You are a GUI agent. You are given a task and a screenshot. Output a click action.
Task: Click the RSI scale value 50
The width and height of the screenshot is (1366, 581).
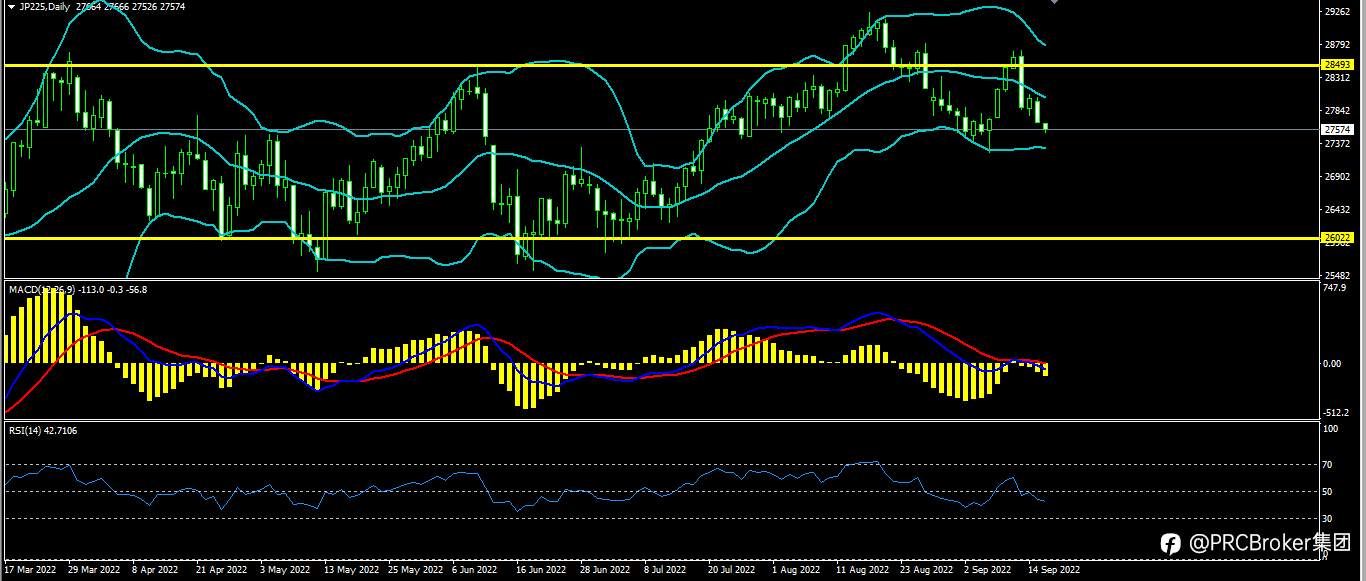tap(1328, 492)
